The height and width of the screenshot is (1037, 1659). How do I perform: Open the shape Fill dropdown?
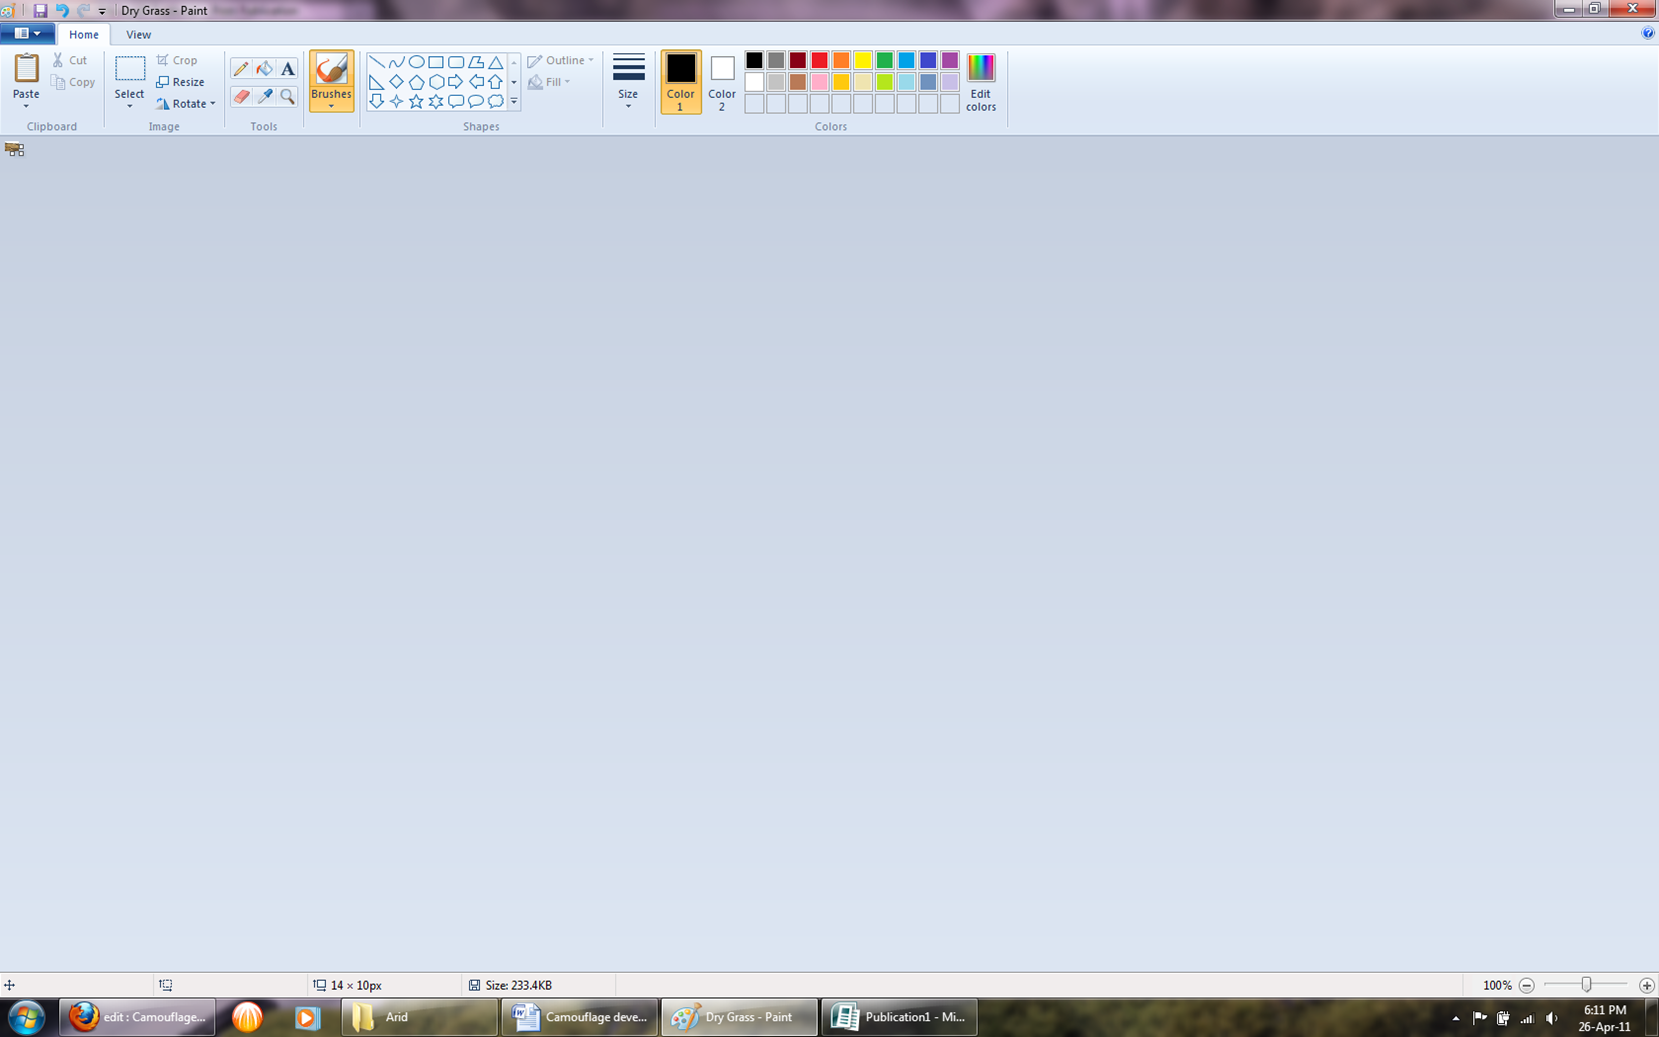[549, 82]
